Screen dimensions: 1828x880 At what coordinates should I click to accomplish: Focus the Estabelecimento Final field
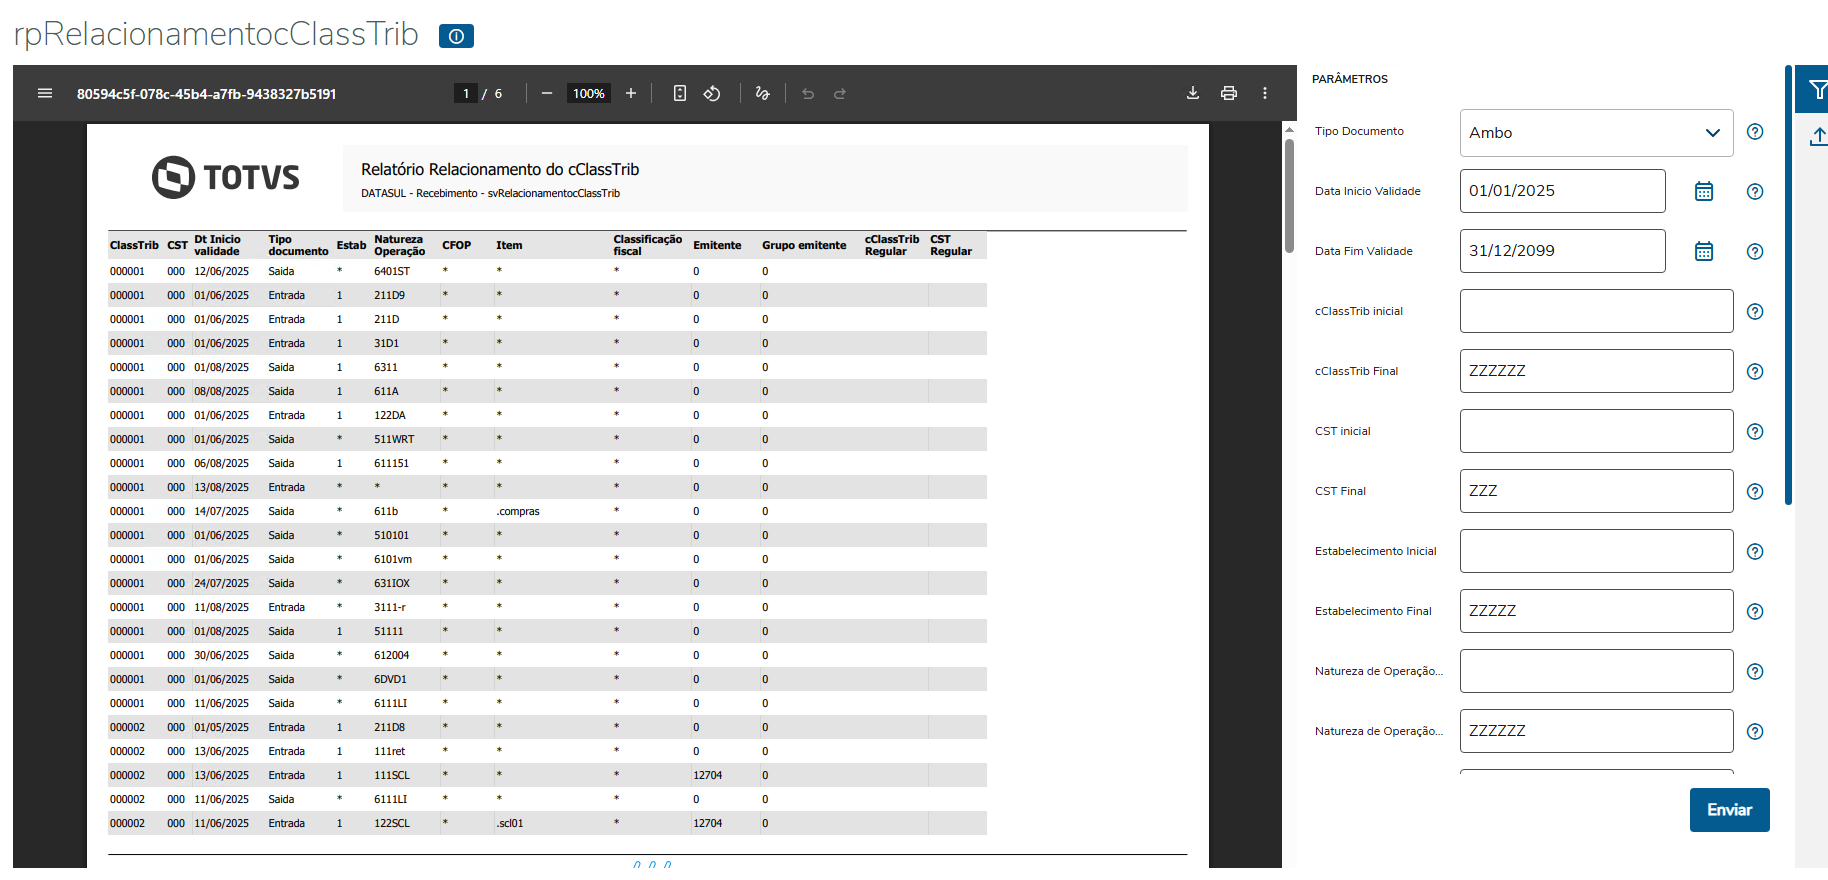(x=1597, y=611)
